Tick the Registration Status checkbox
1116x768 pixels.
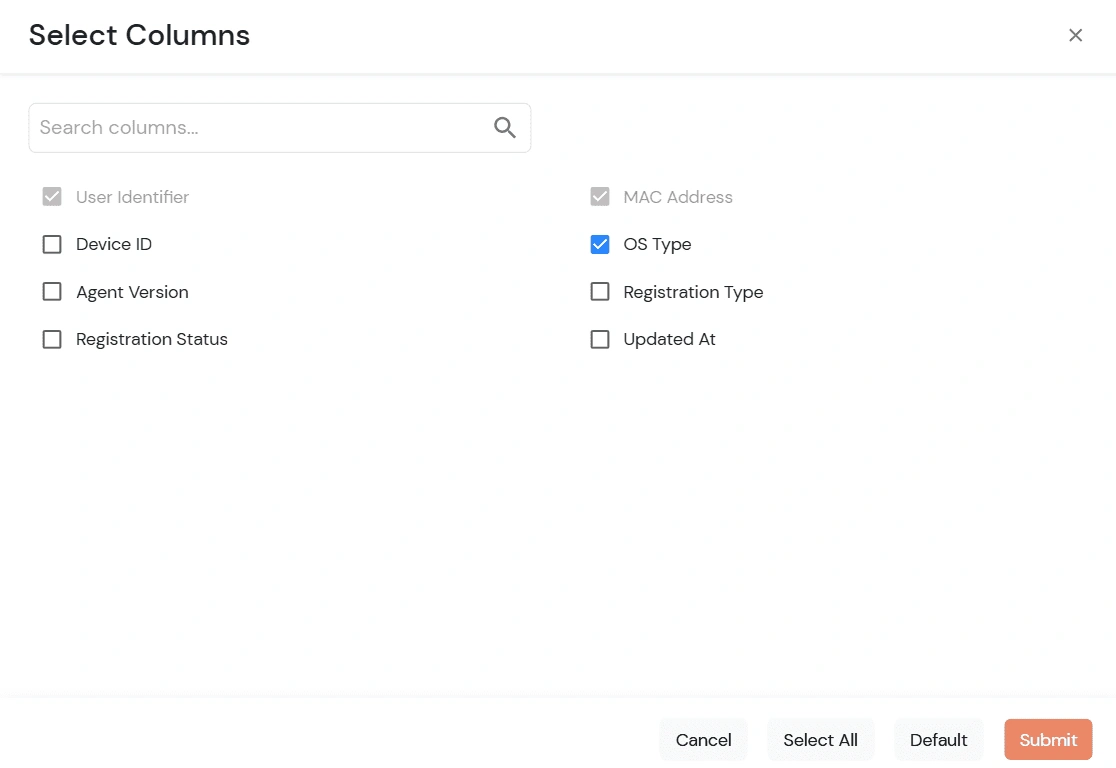tap(52, 340)
